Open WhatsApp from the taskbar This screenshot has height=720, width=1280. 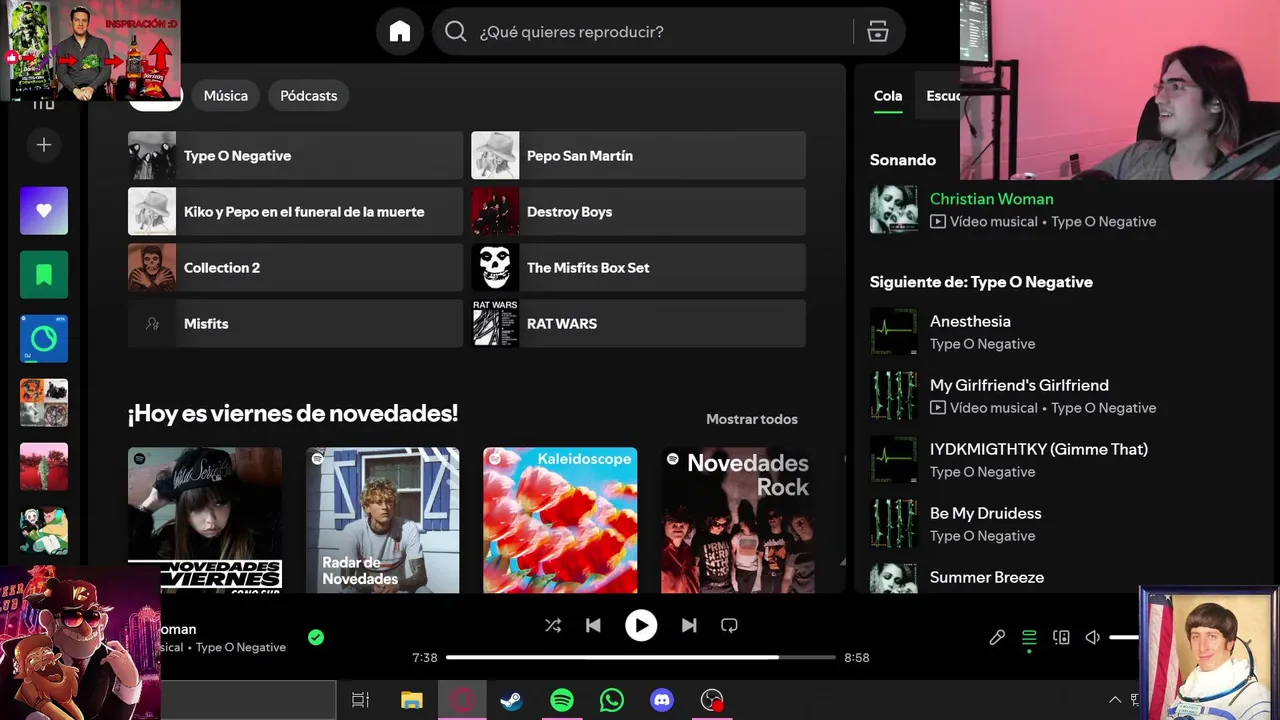(x=612, y=700)
